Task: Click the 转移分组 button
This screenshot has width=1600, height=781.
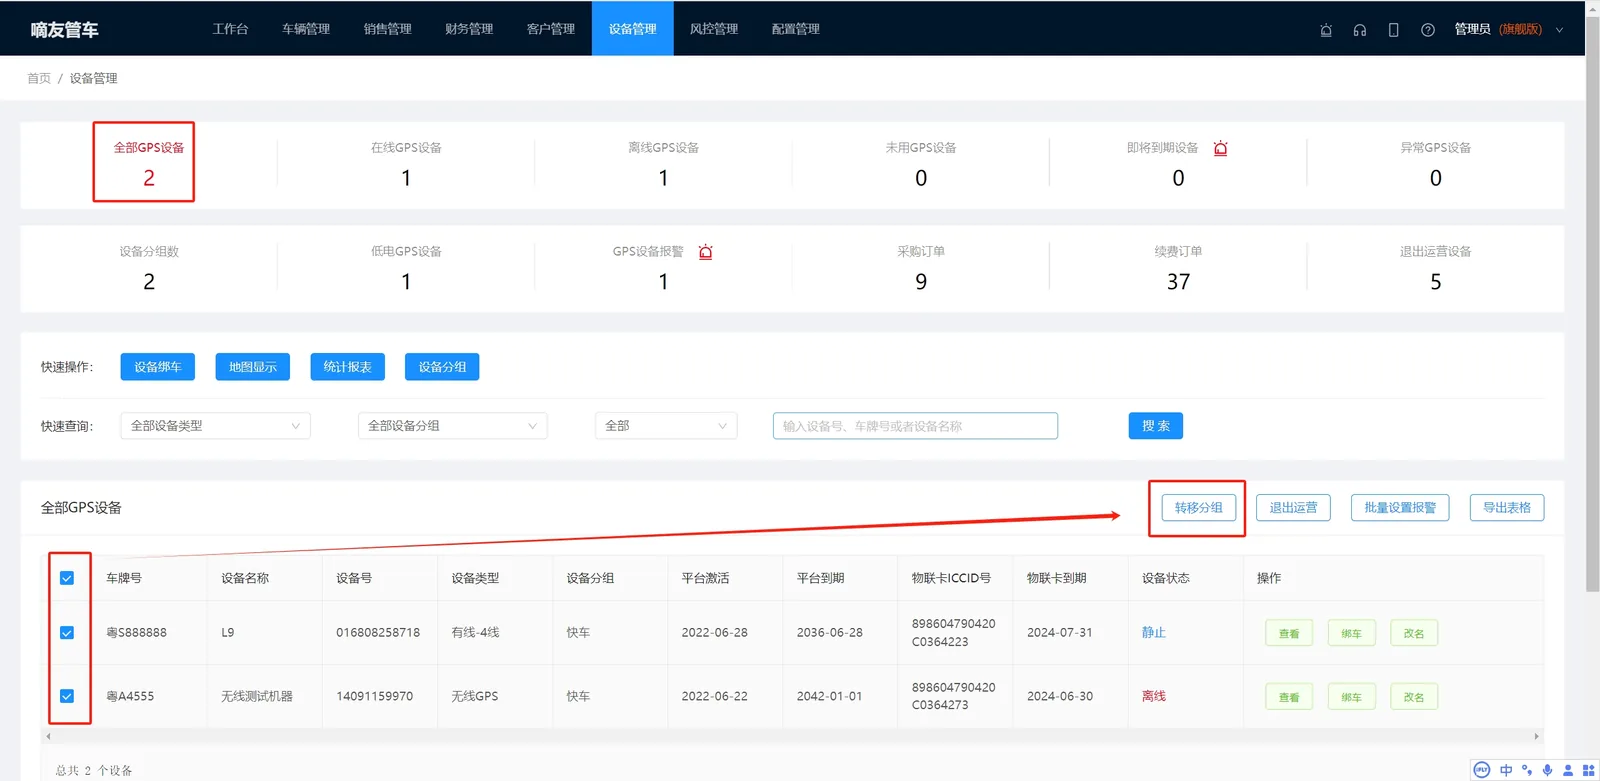Action: point(1198,508)
